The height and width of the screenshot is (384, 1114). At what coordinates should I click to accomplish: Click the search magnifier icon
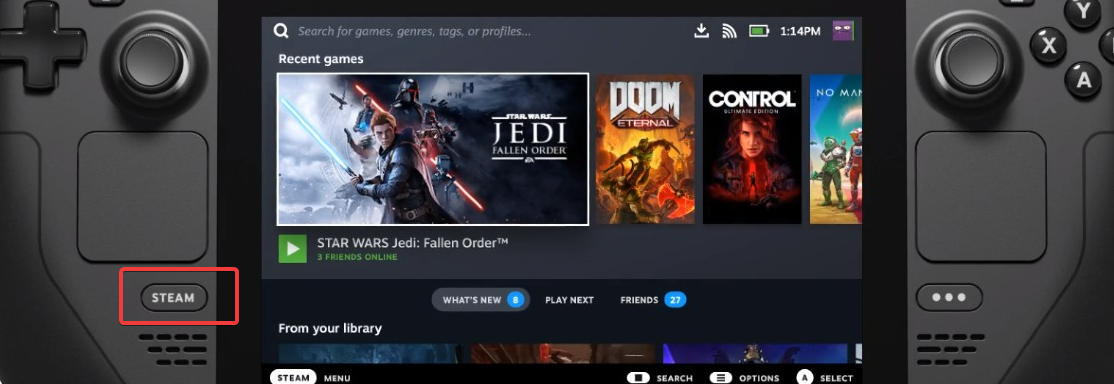281,31
